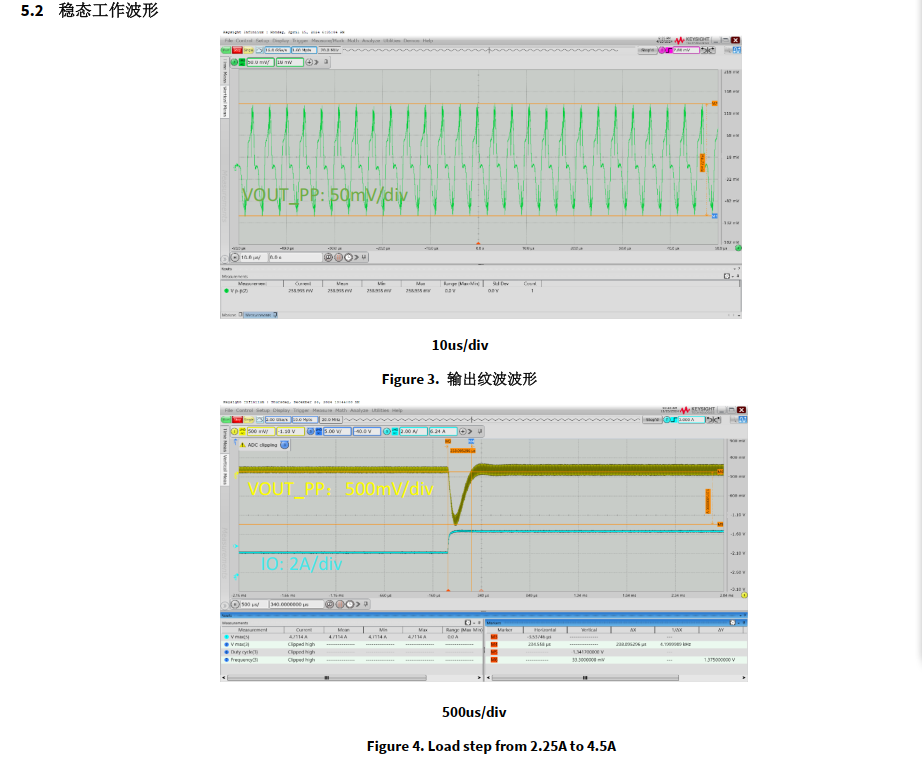922x761 pixels.
Task: Click the green Run button in Figure 4 scope
Action: click(x=226, y=420)
